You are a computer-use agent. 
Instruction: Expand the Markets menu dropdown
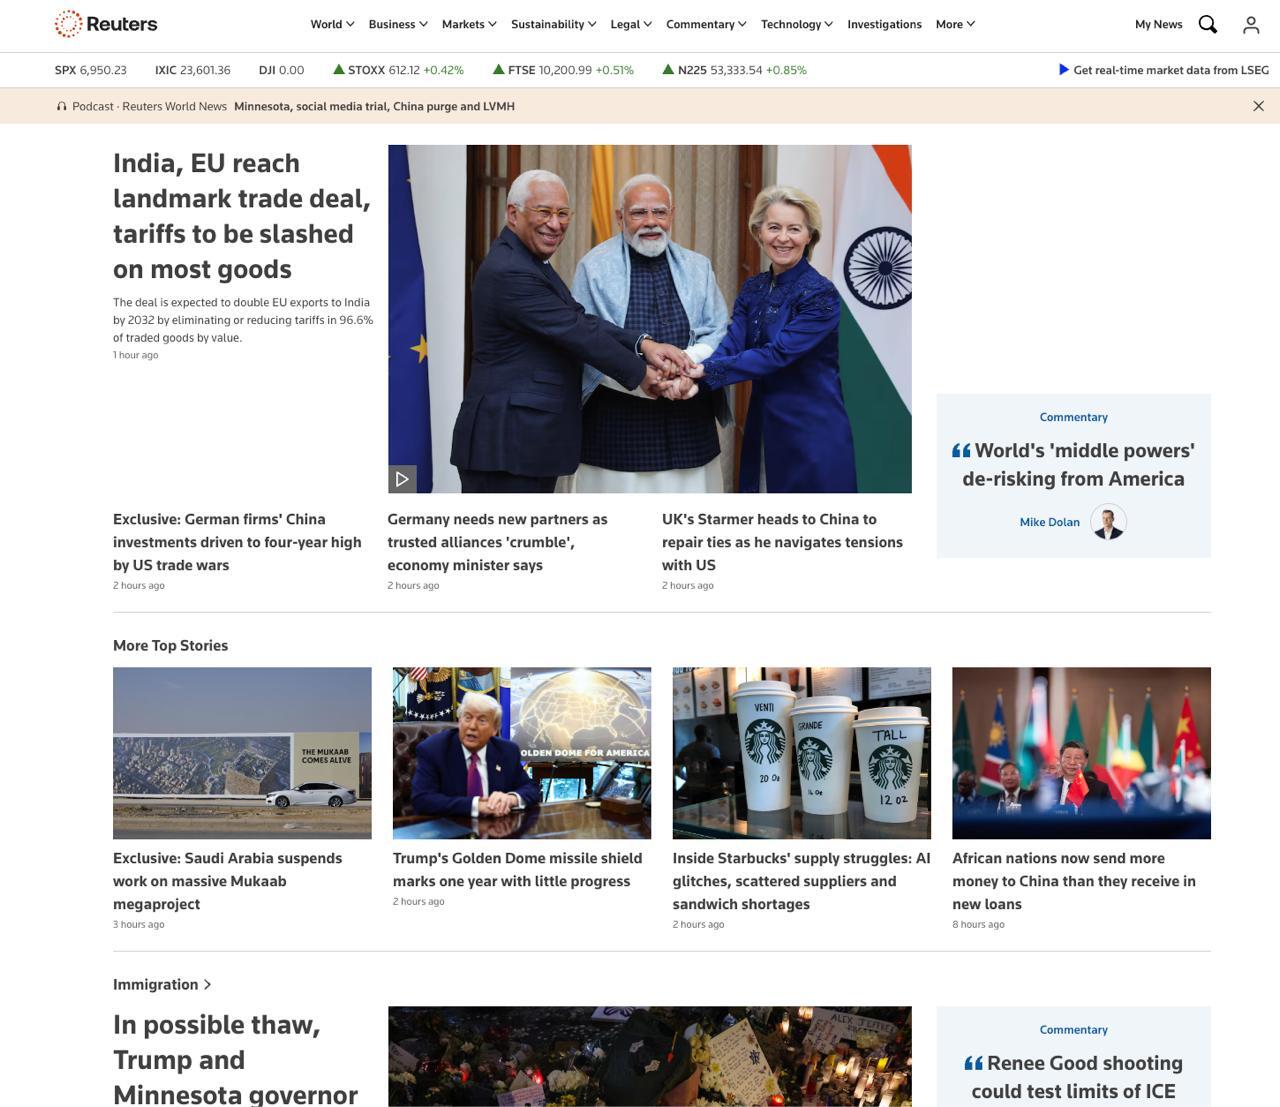pos(469,24)
